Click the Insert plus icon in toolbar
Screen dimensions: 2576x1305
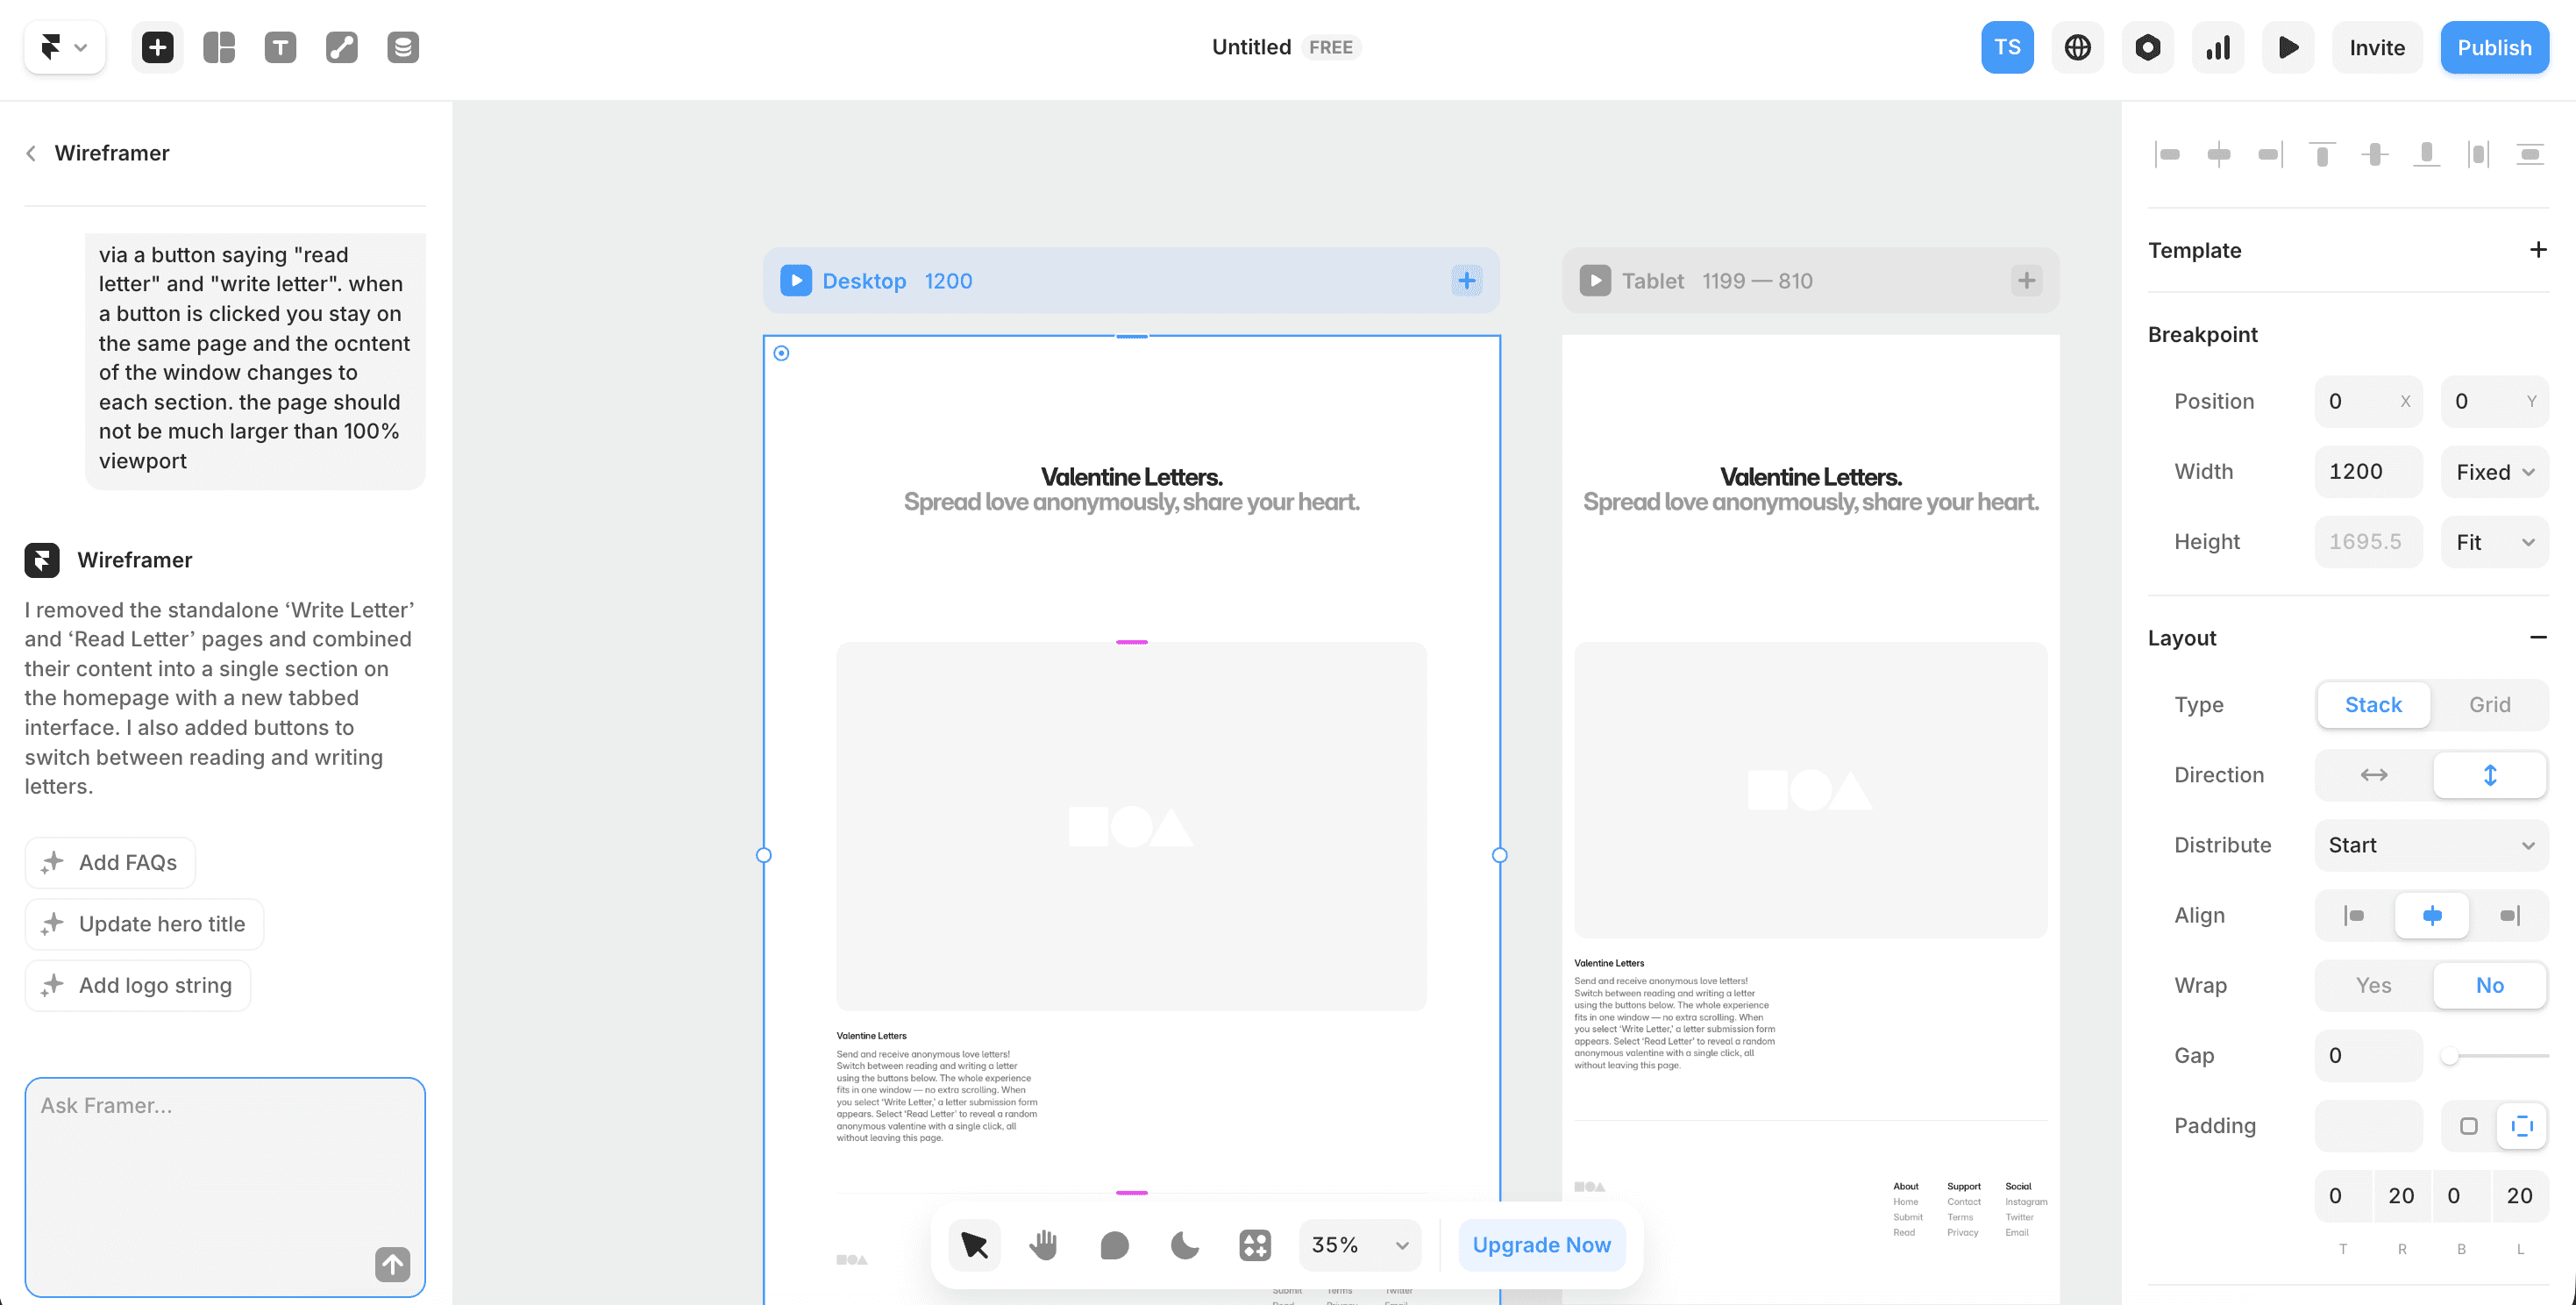[157, 47]
